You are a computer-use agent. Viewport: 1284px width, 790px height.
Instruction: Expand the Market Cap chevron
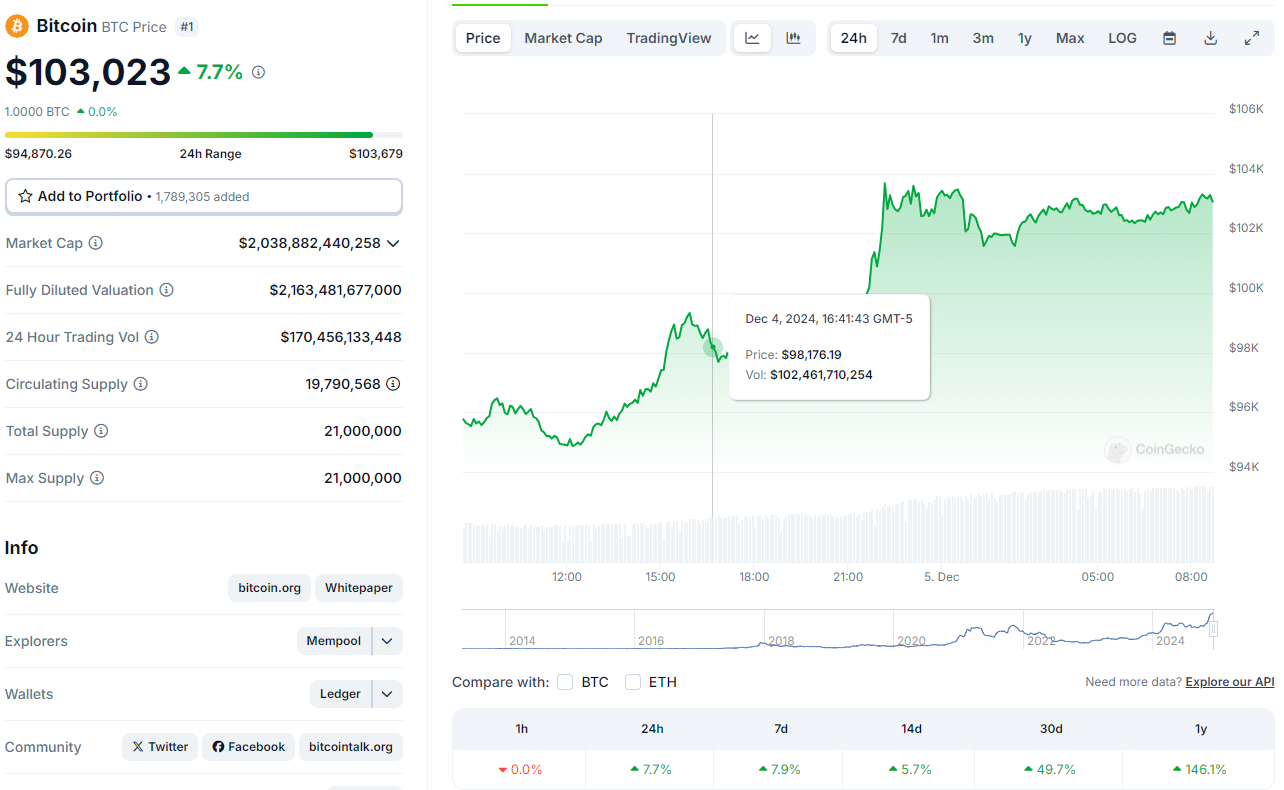(393, 243)
